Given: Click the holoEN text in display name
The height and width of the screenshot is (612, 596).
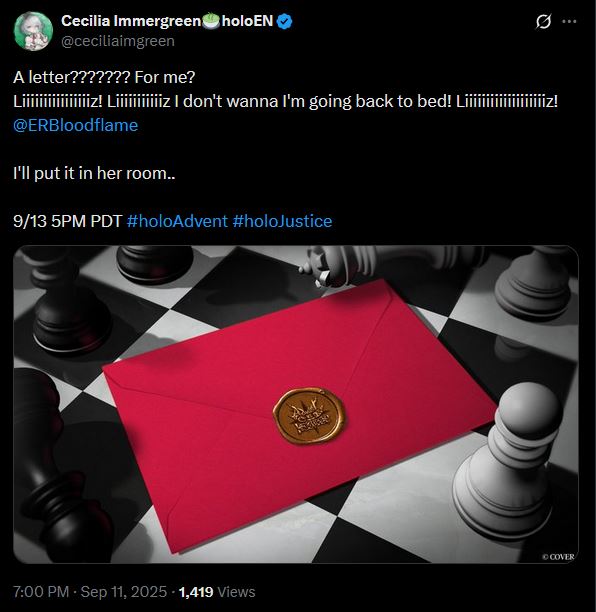Looking at the screenshot, I should coord(247,21).
